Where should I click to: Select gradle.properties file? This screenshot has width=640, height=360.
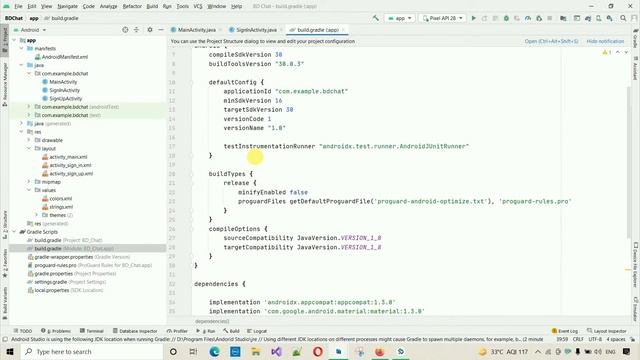pyautogui.click(x=71, y=273)
